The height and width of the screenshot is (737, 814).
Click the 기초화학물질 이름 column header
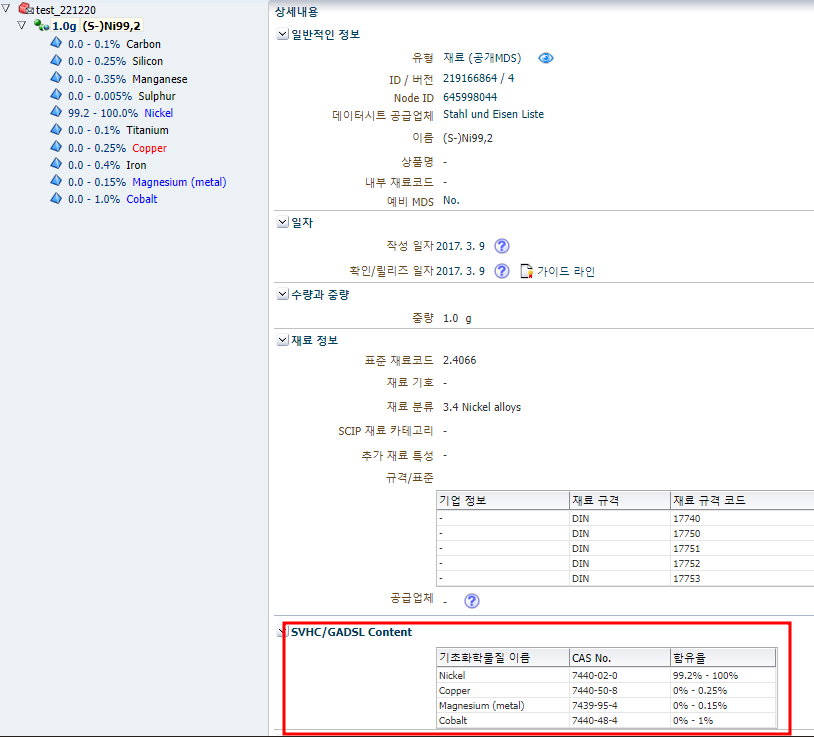[x=503, y=658]
